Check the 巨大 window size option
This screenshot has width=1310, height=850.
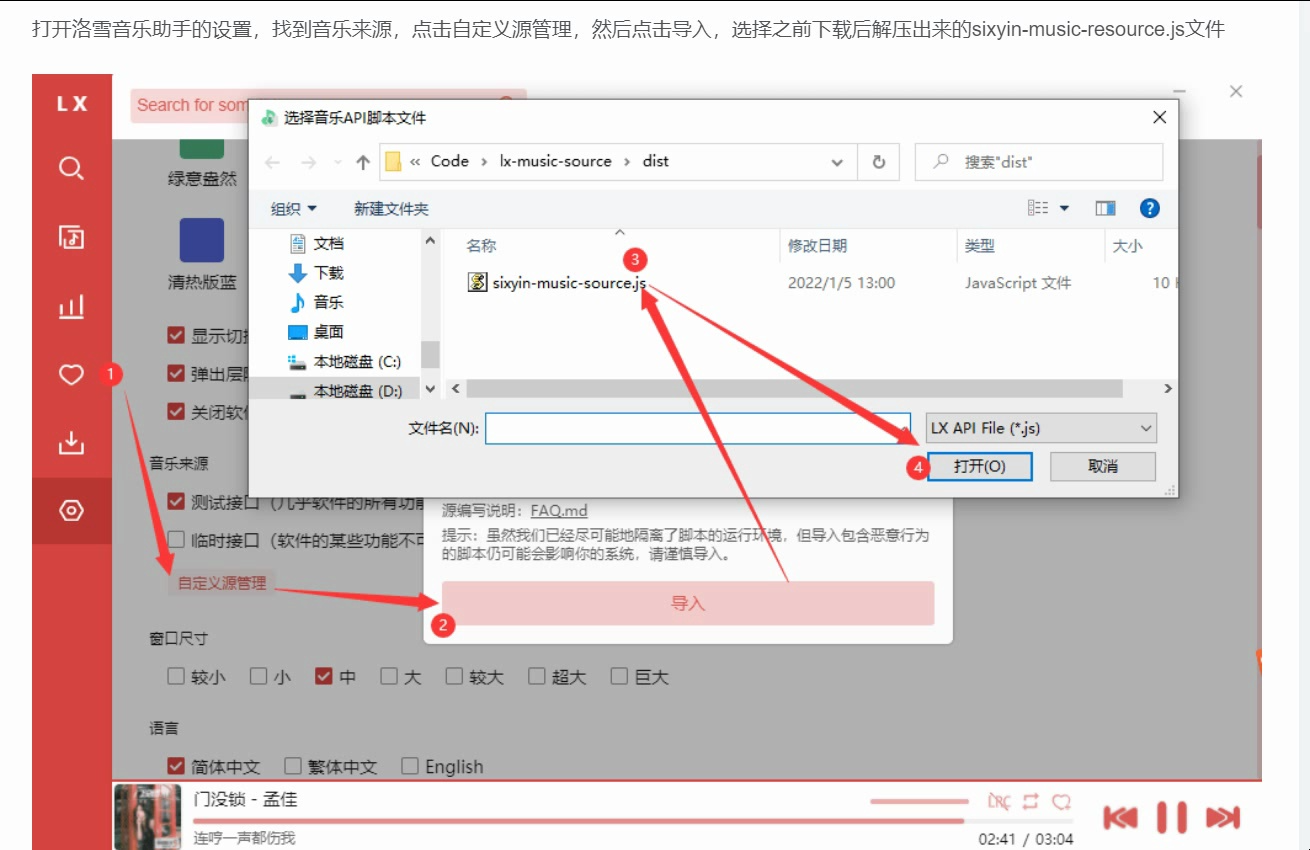pos(619,676)
